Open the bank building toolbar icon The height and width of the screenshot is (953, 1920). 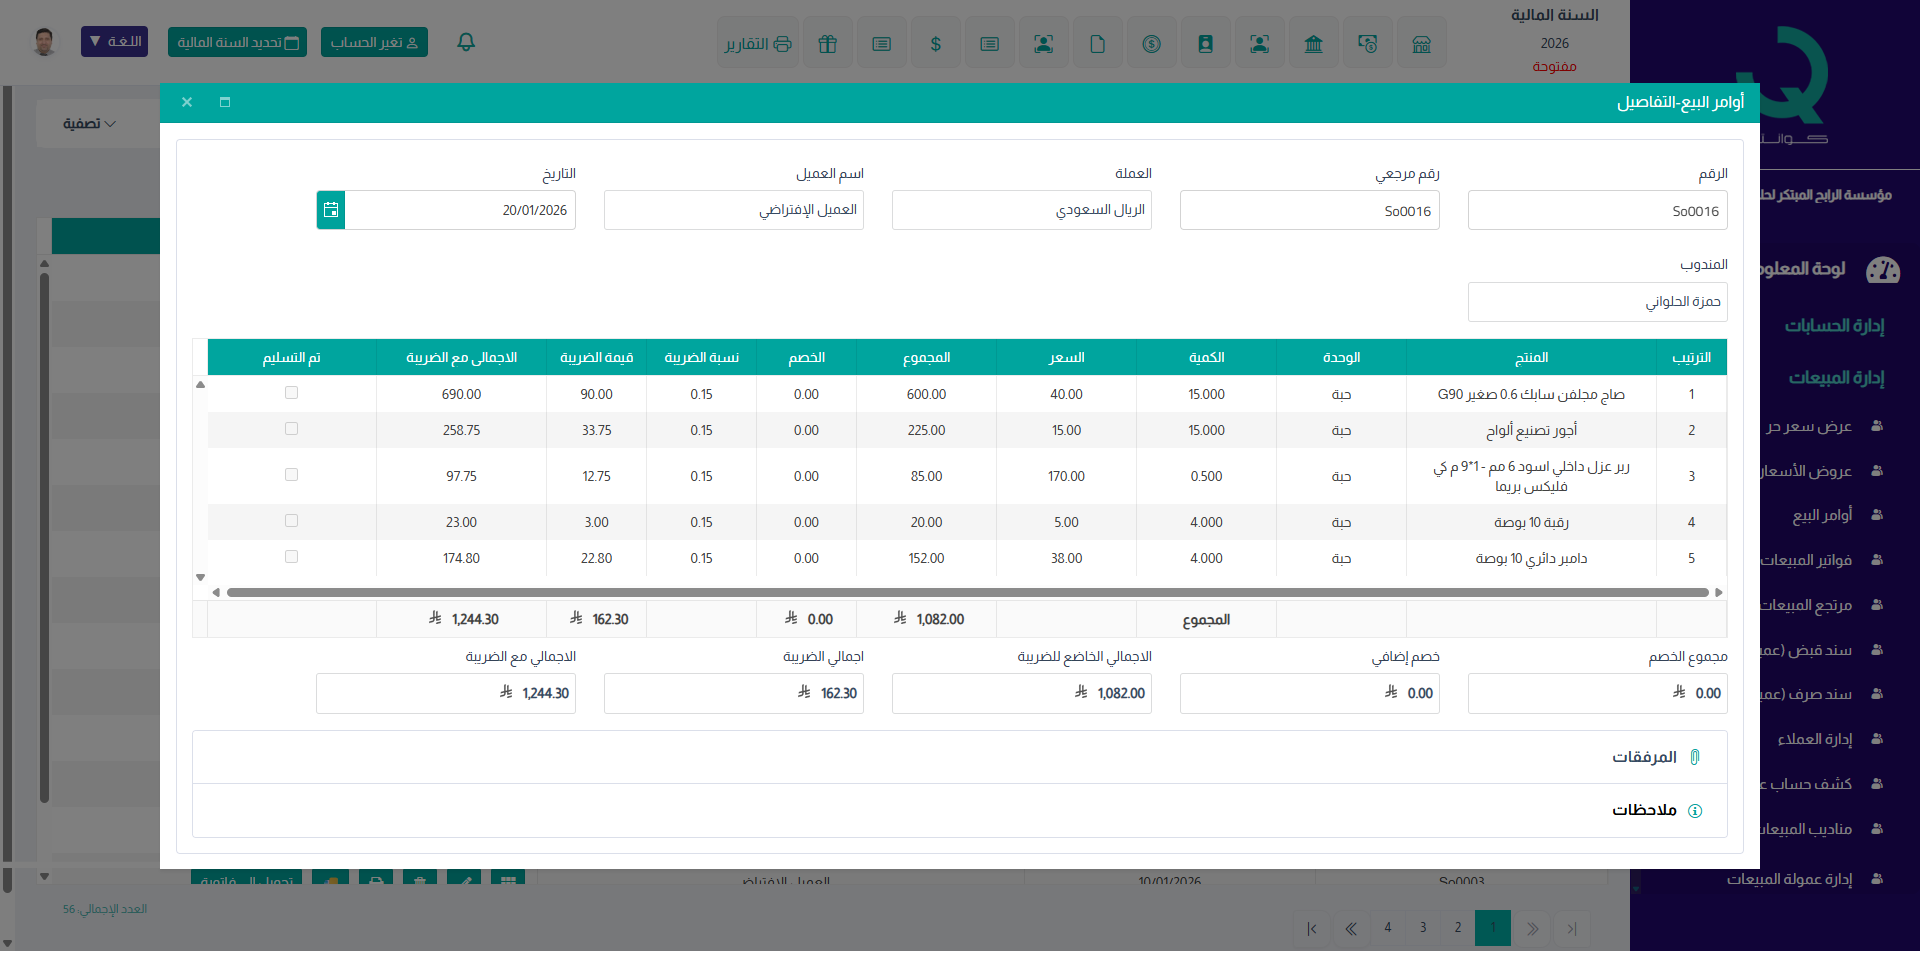click(1313, 44)
